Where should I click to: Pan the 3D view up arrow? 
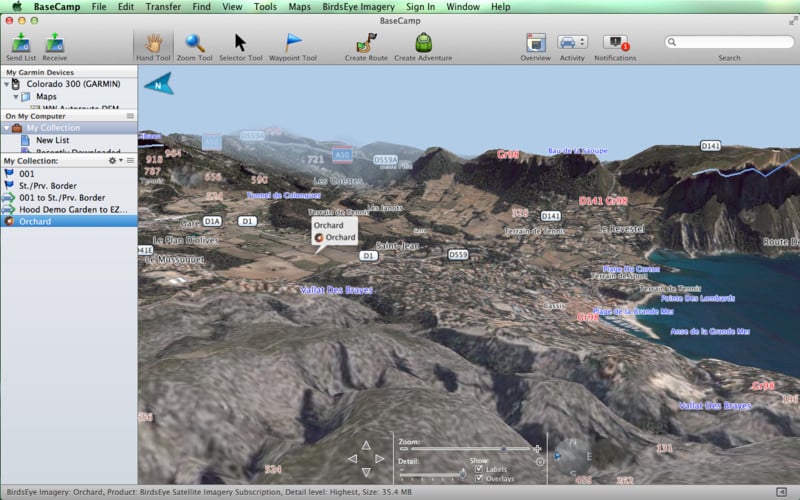click(x=366, y=445)
